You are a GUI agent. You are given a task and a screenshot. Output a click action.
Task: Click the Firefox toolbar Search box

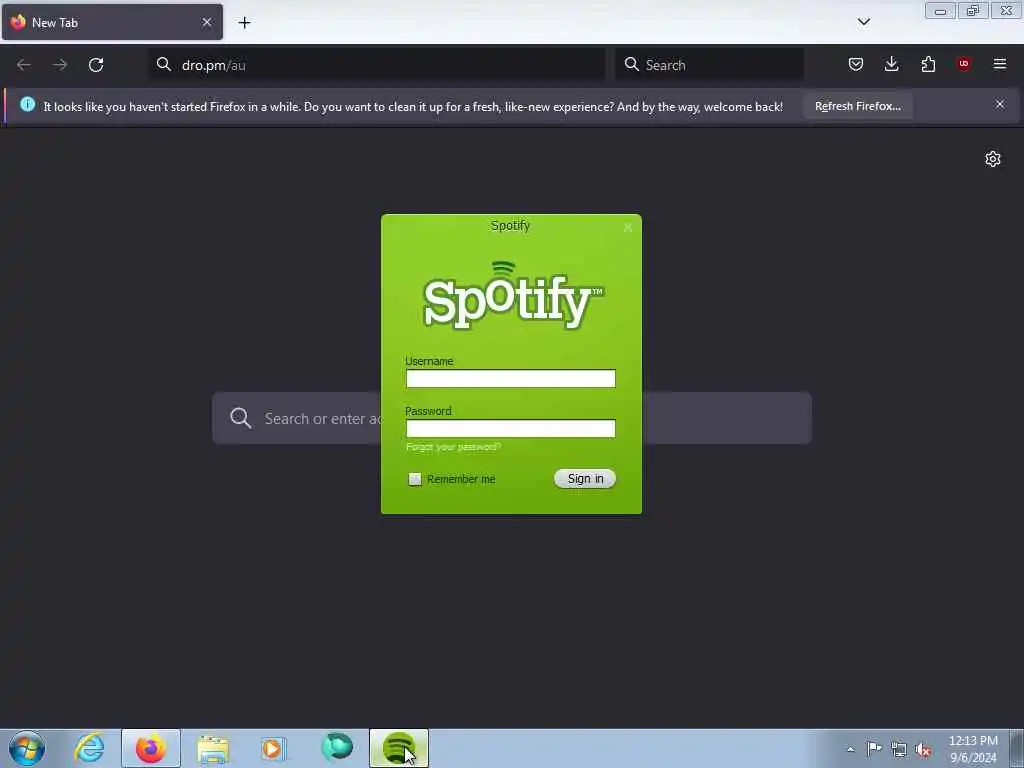click(x=709, y=65)
